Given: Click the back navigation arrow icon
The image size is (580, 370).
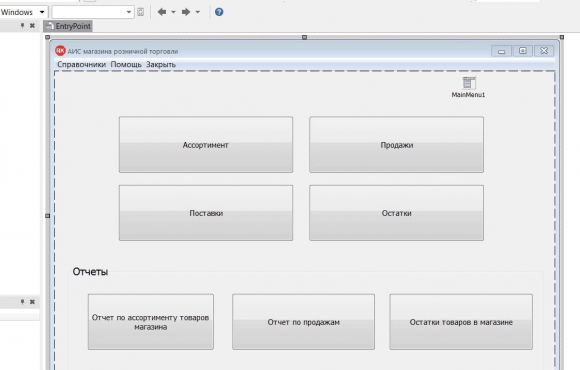Looking at the screenshot, I should [x=162, y=12].
